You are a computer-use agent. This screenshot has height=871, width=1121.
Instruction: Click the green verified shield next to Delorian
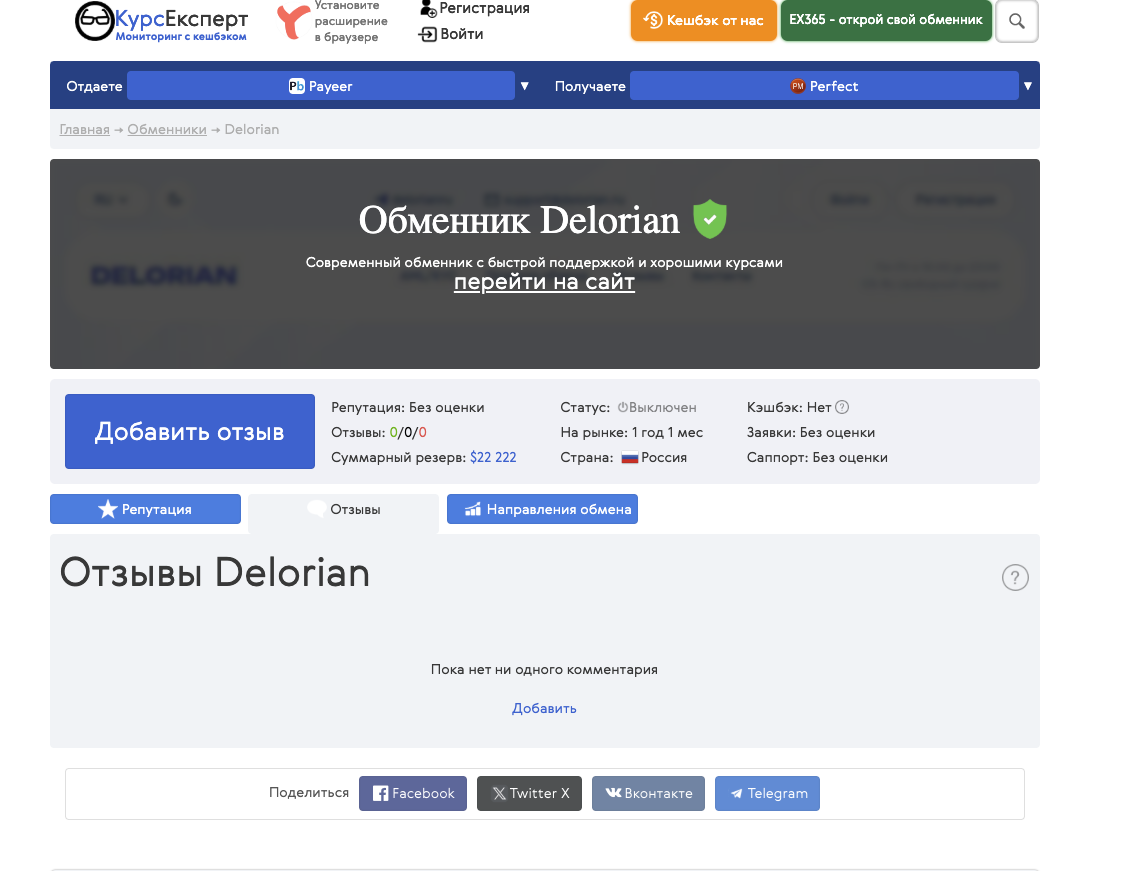710,219
